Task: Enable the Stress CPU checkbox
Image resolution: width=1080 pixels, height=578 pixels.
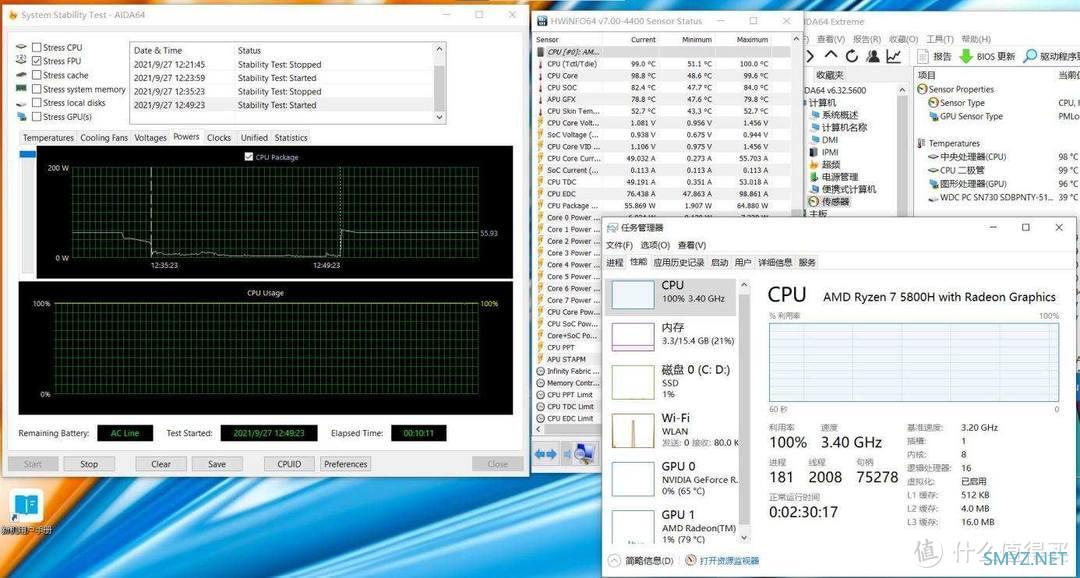Action: pos(37,48)
